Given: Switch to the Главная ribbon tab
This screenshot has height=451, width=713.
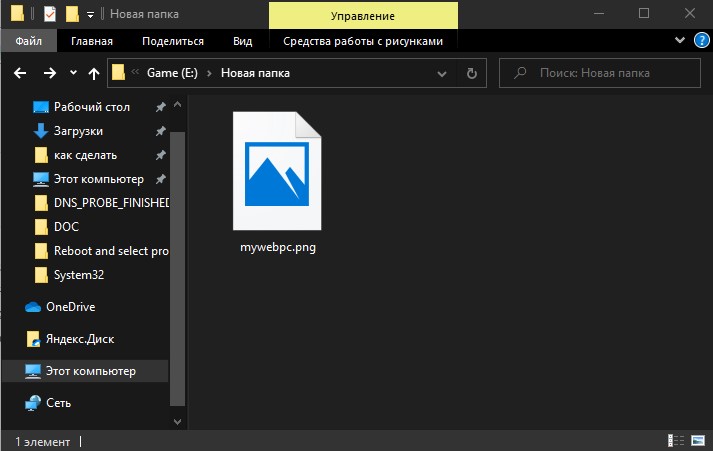Looking at the screenshot, I should pyautogui.click(x=92, y=41).
